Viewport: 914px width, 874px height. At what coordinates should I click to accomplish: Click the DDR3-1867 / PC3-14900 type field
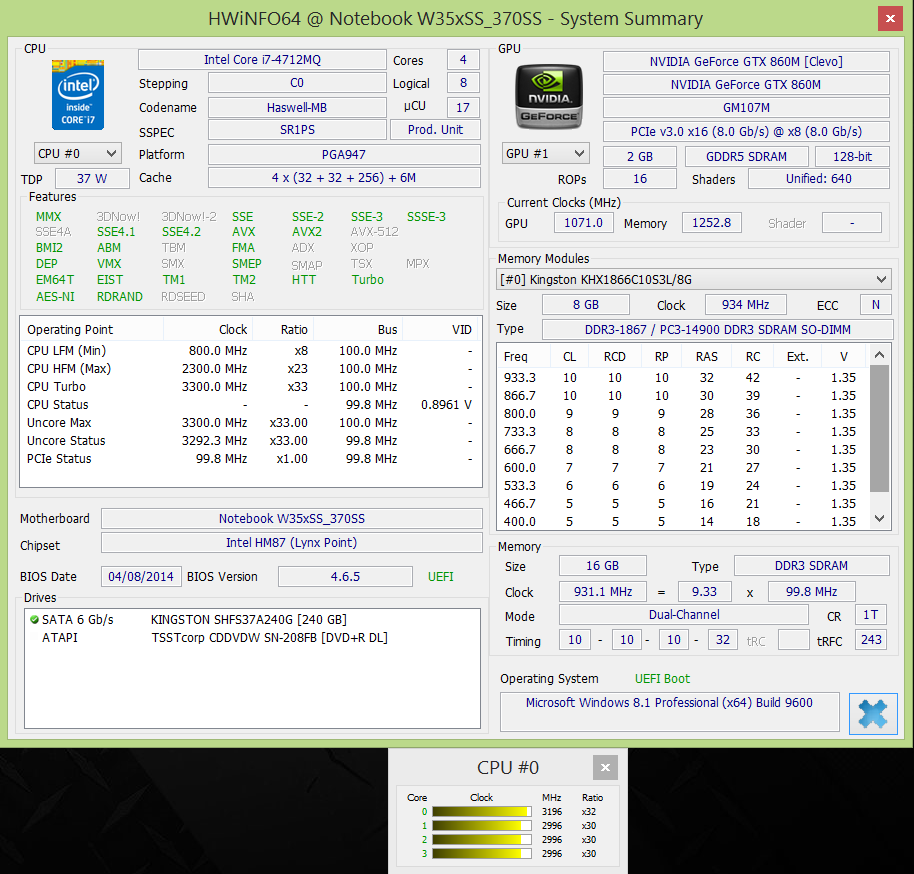point(718,329)
